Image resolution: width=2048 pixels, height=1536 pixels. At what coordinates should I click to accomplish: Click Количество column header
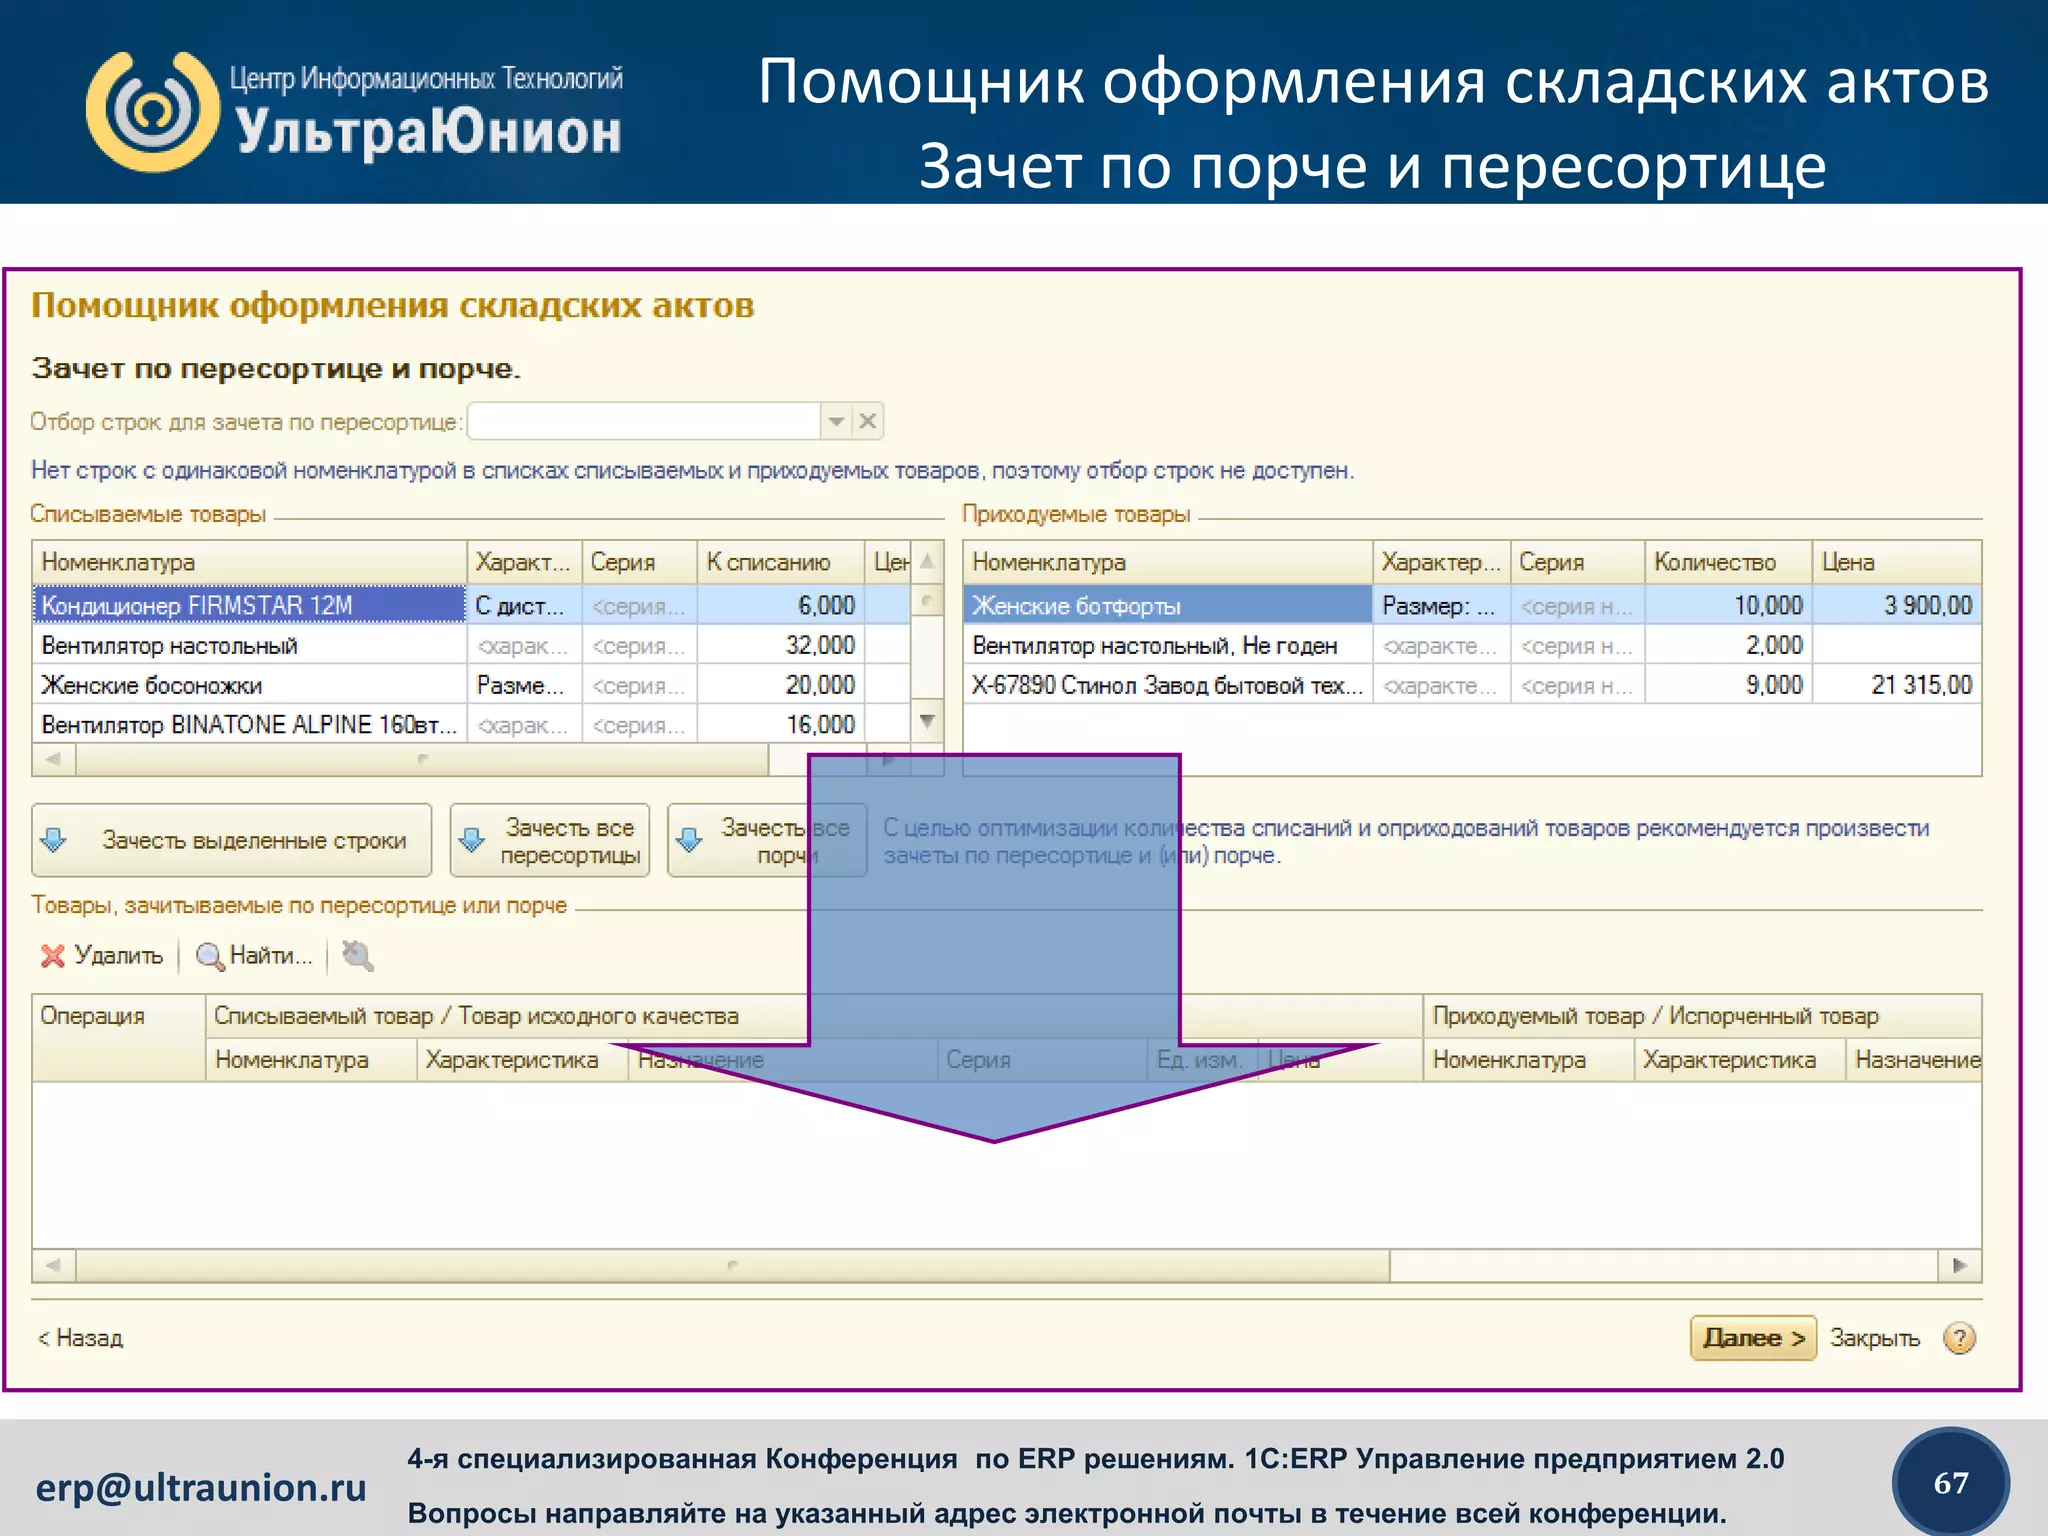point(1729,562)
